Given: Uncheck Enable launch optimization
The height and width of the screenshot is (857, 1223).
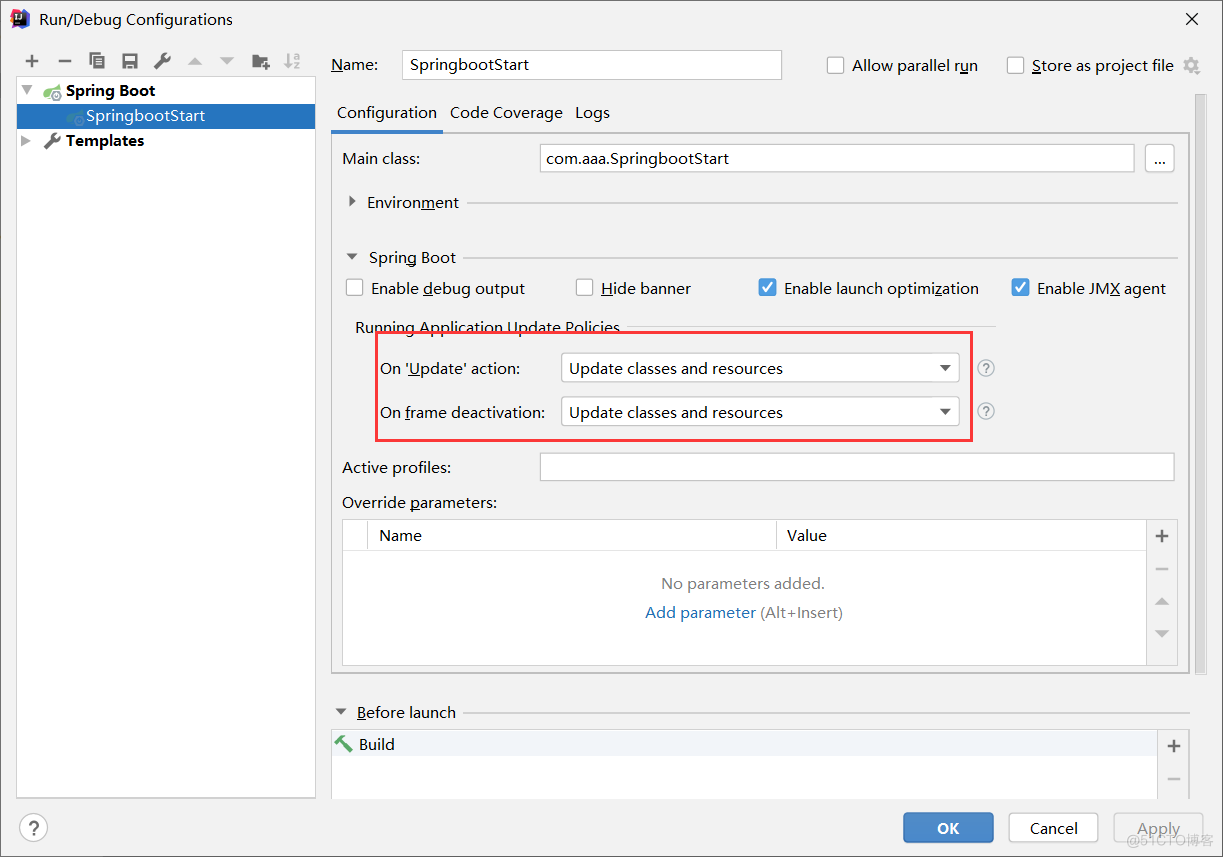Looking at the screenshot, I should click(767, 288).
